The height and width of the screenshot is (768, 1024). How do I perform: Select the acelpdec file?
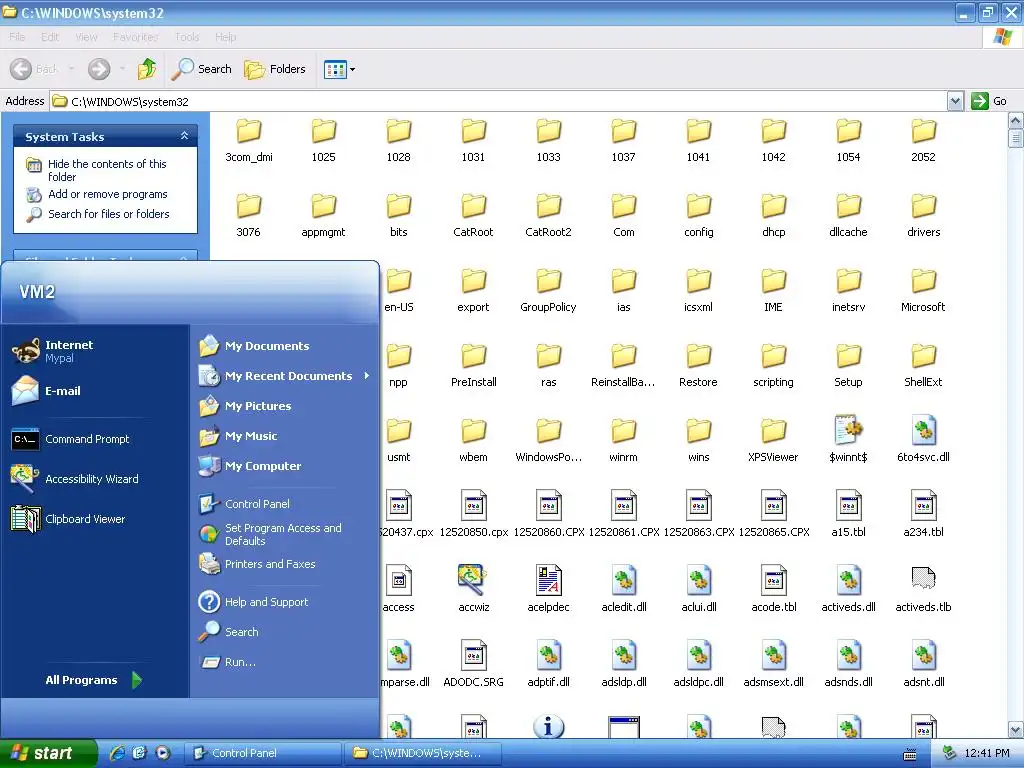point(549,589)
